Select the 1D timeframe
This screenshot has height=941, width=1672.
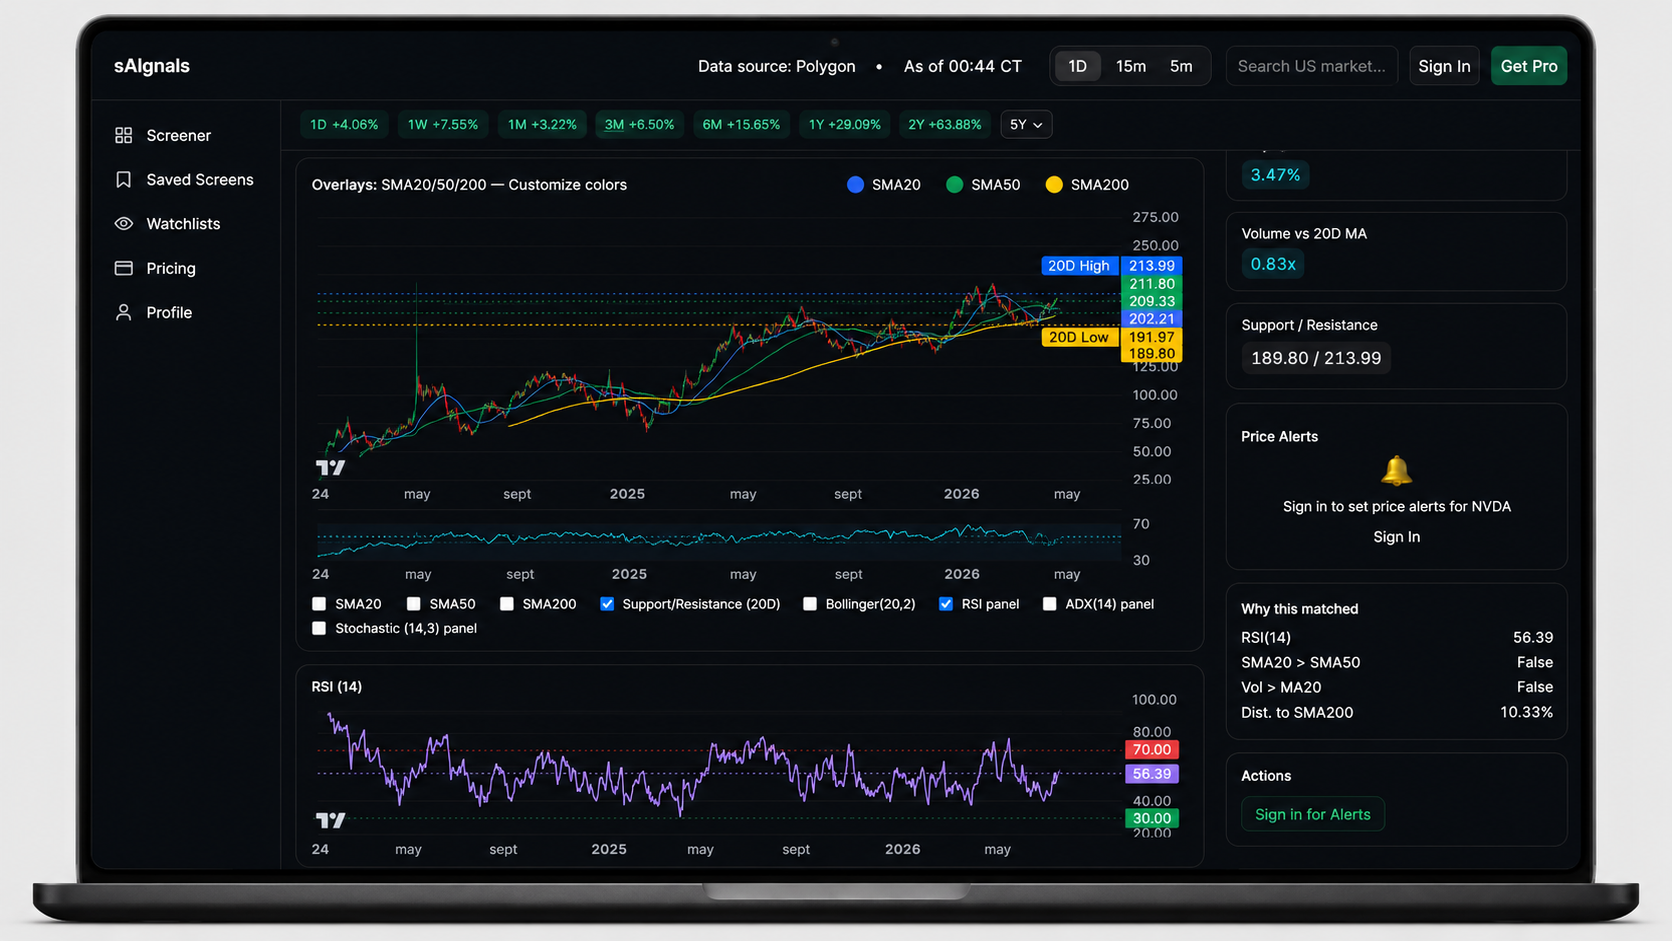1077,66
